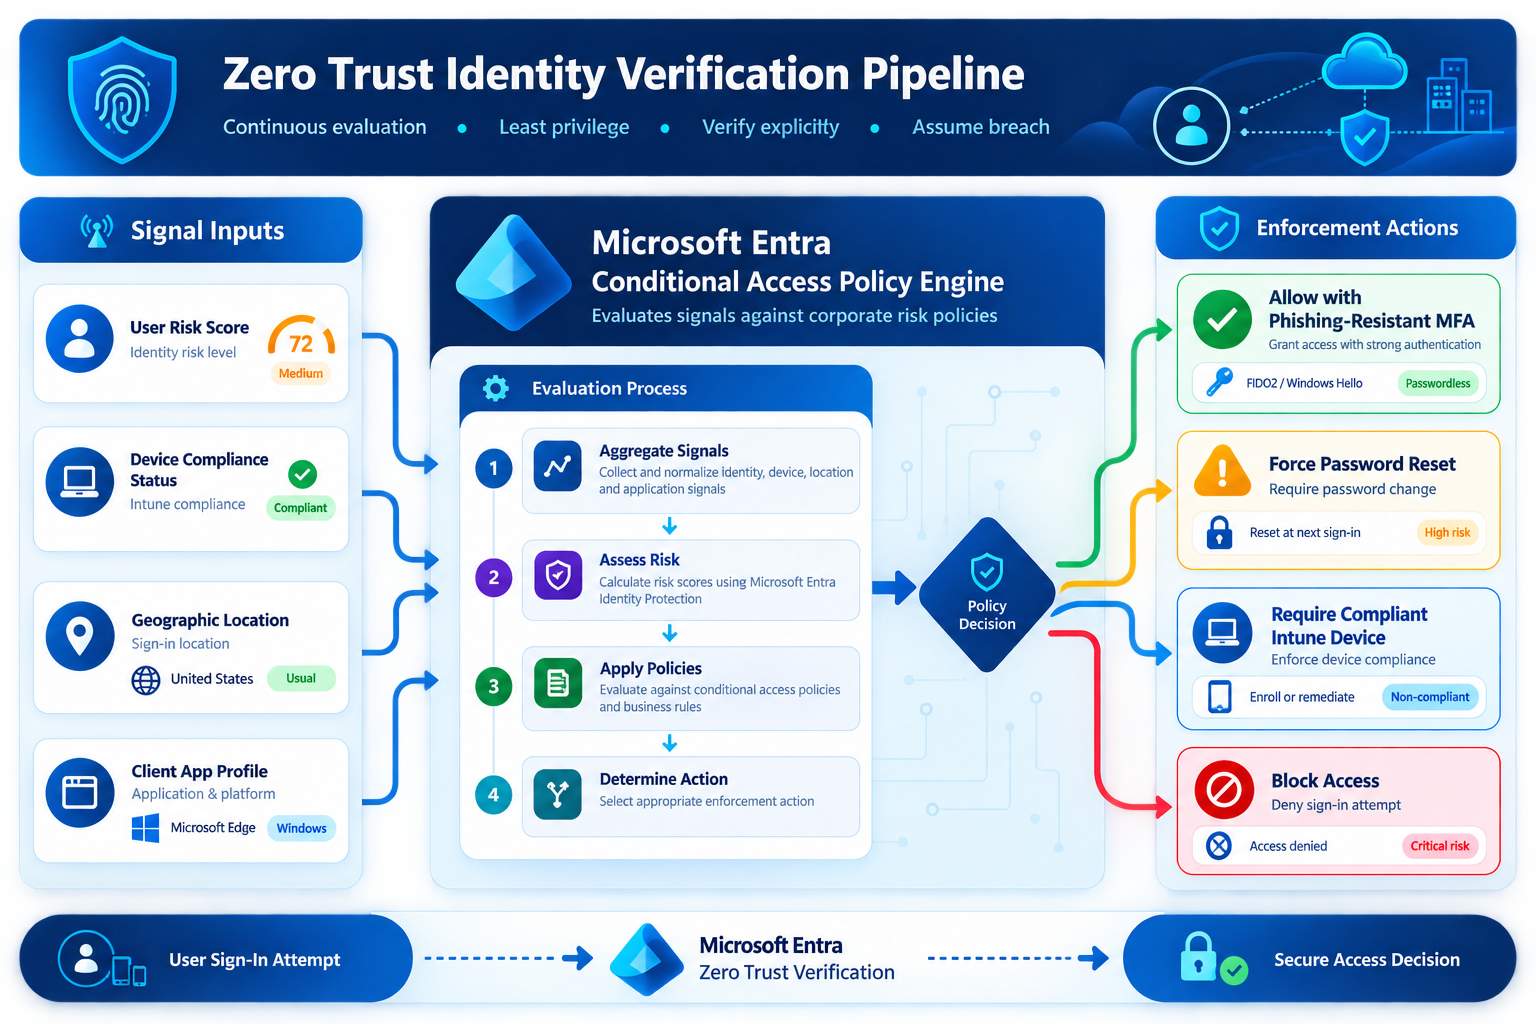Click the Microsoft Entra logo in policy engine
The image size is (1536, 1024).
pyautogui.click(x=514, y=273)
